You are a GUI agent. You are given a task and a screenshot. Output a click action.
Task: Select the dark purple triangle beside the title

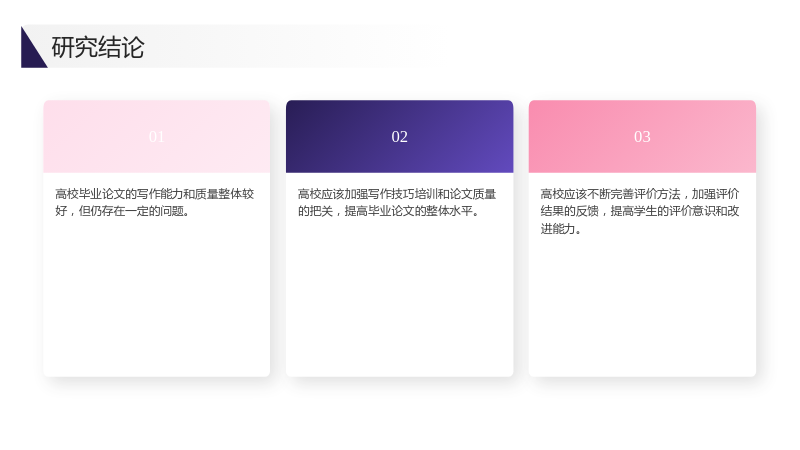coord(31,51)
